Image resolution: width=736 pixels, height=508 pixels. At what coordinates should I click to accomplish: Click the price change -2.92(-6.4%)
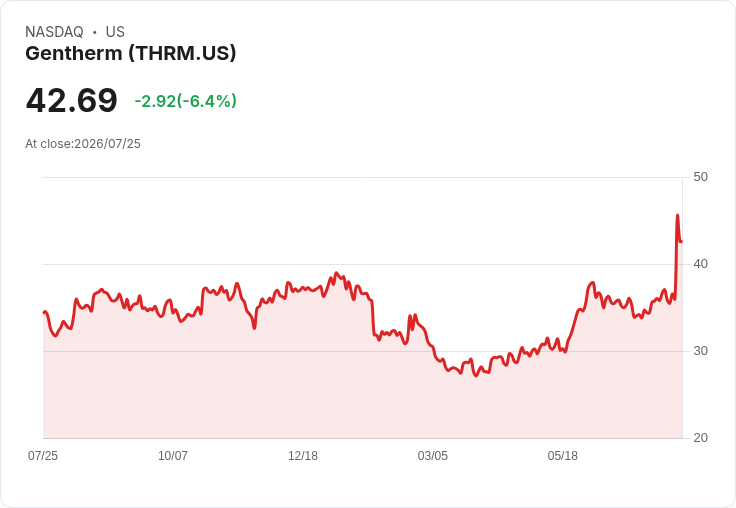pyautogui.click(x=185, y=101)
